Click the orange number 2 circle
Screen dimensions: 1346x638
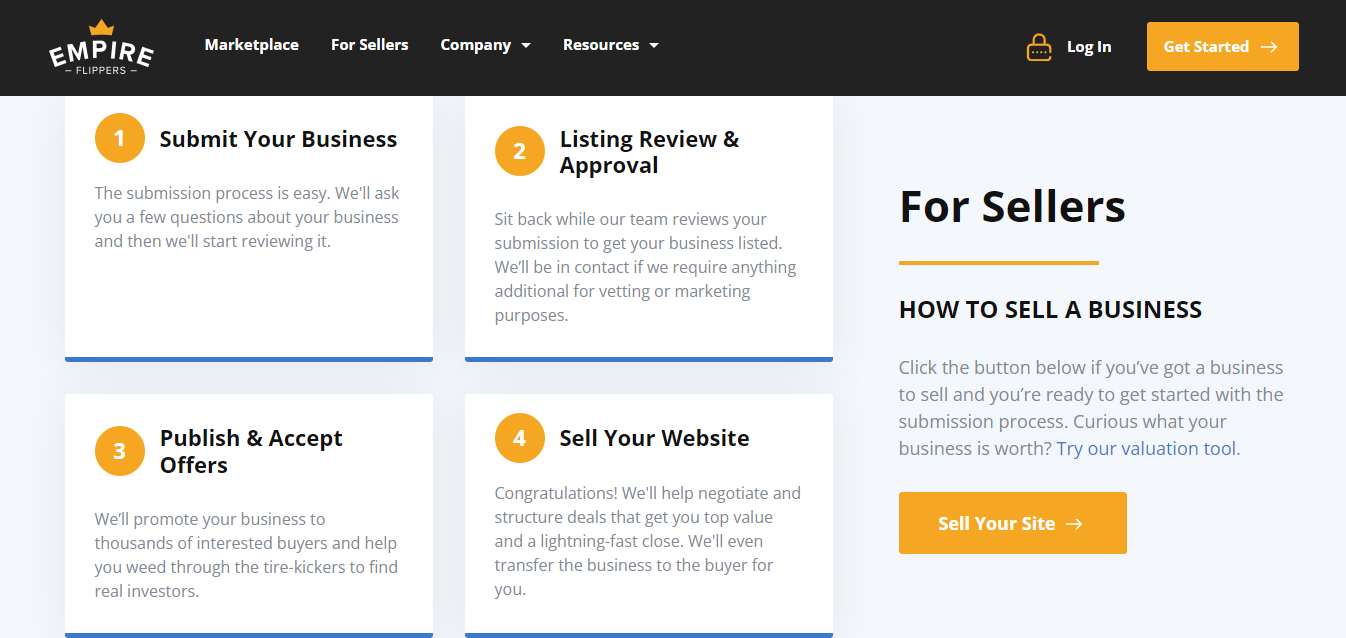pyautogui.click(x=520, y=151)
